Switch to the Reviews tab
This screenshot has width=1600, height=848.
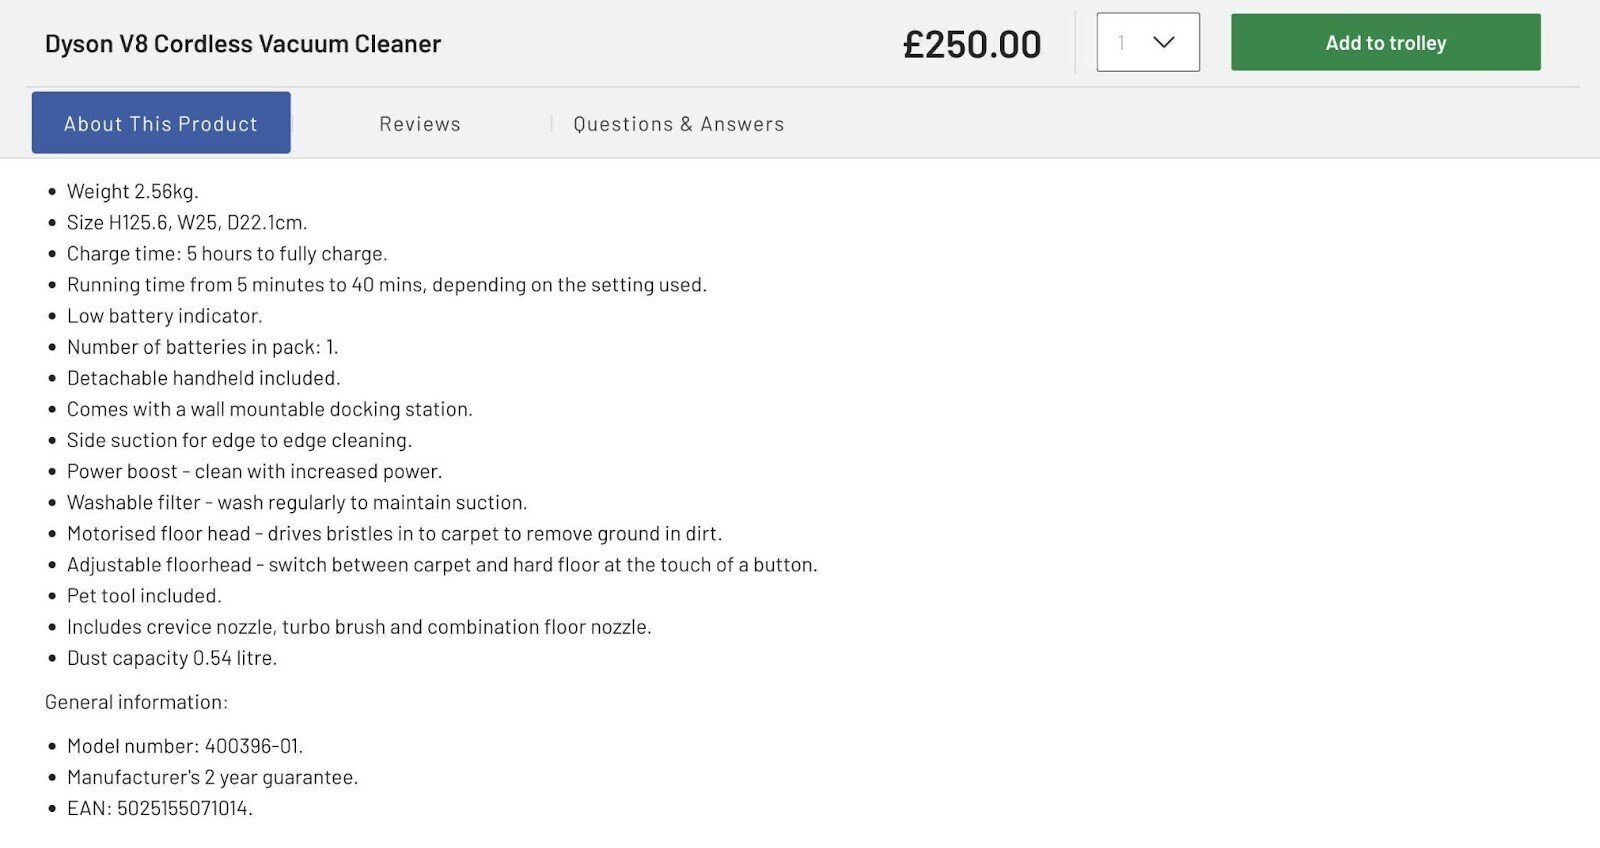pos(419,123)
